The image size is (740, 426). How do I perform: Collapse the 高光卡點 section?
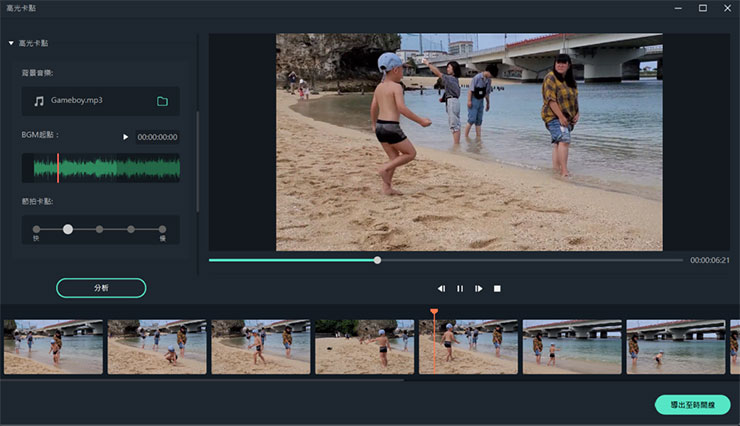pos(11,44)
